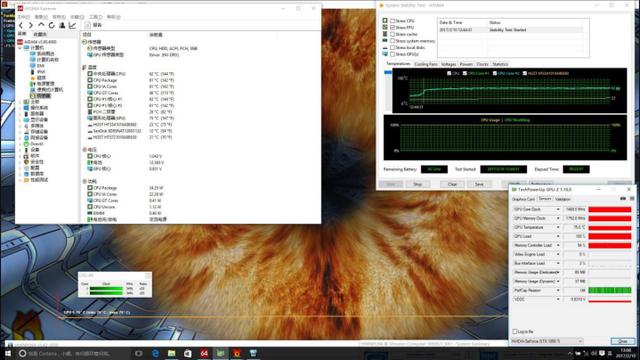The height and width of the screenshot is (360, 640).
Task: Switch to Voltages tab
Action: (x=448, y=64)
